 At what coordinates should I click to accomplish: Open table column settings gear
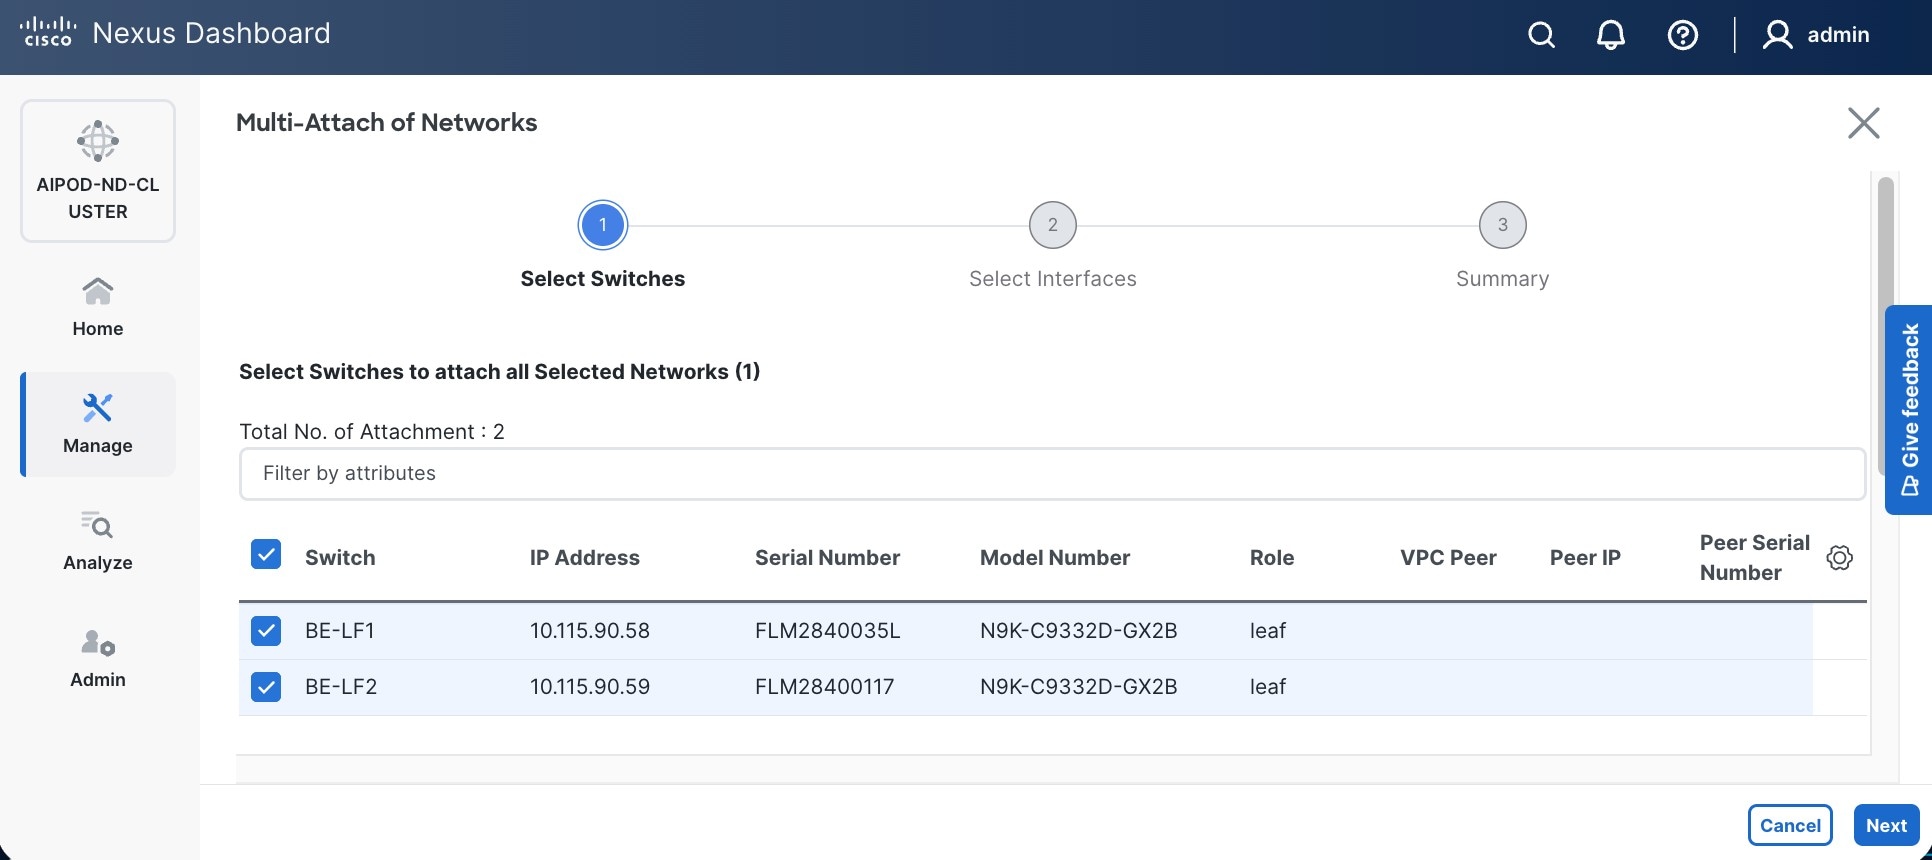pyautogui.click(x=1839, y=558)
